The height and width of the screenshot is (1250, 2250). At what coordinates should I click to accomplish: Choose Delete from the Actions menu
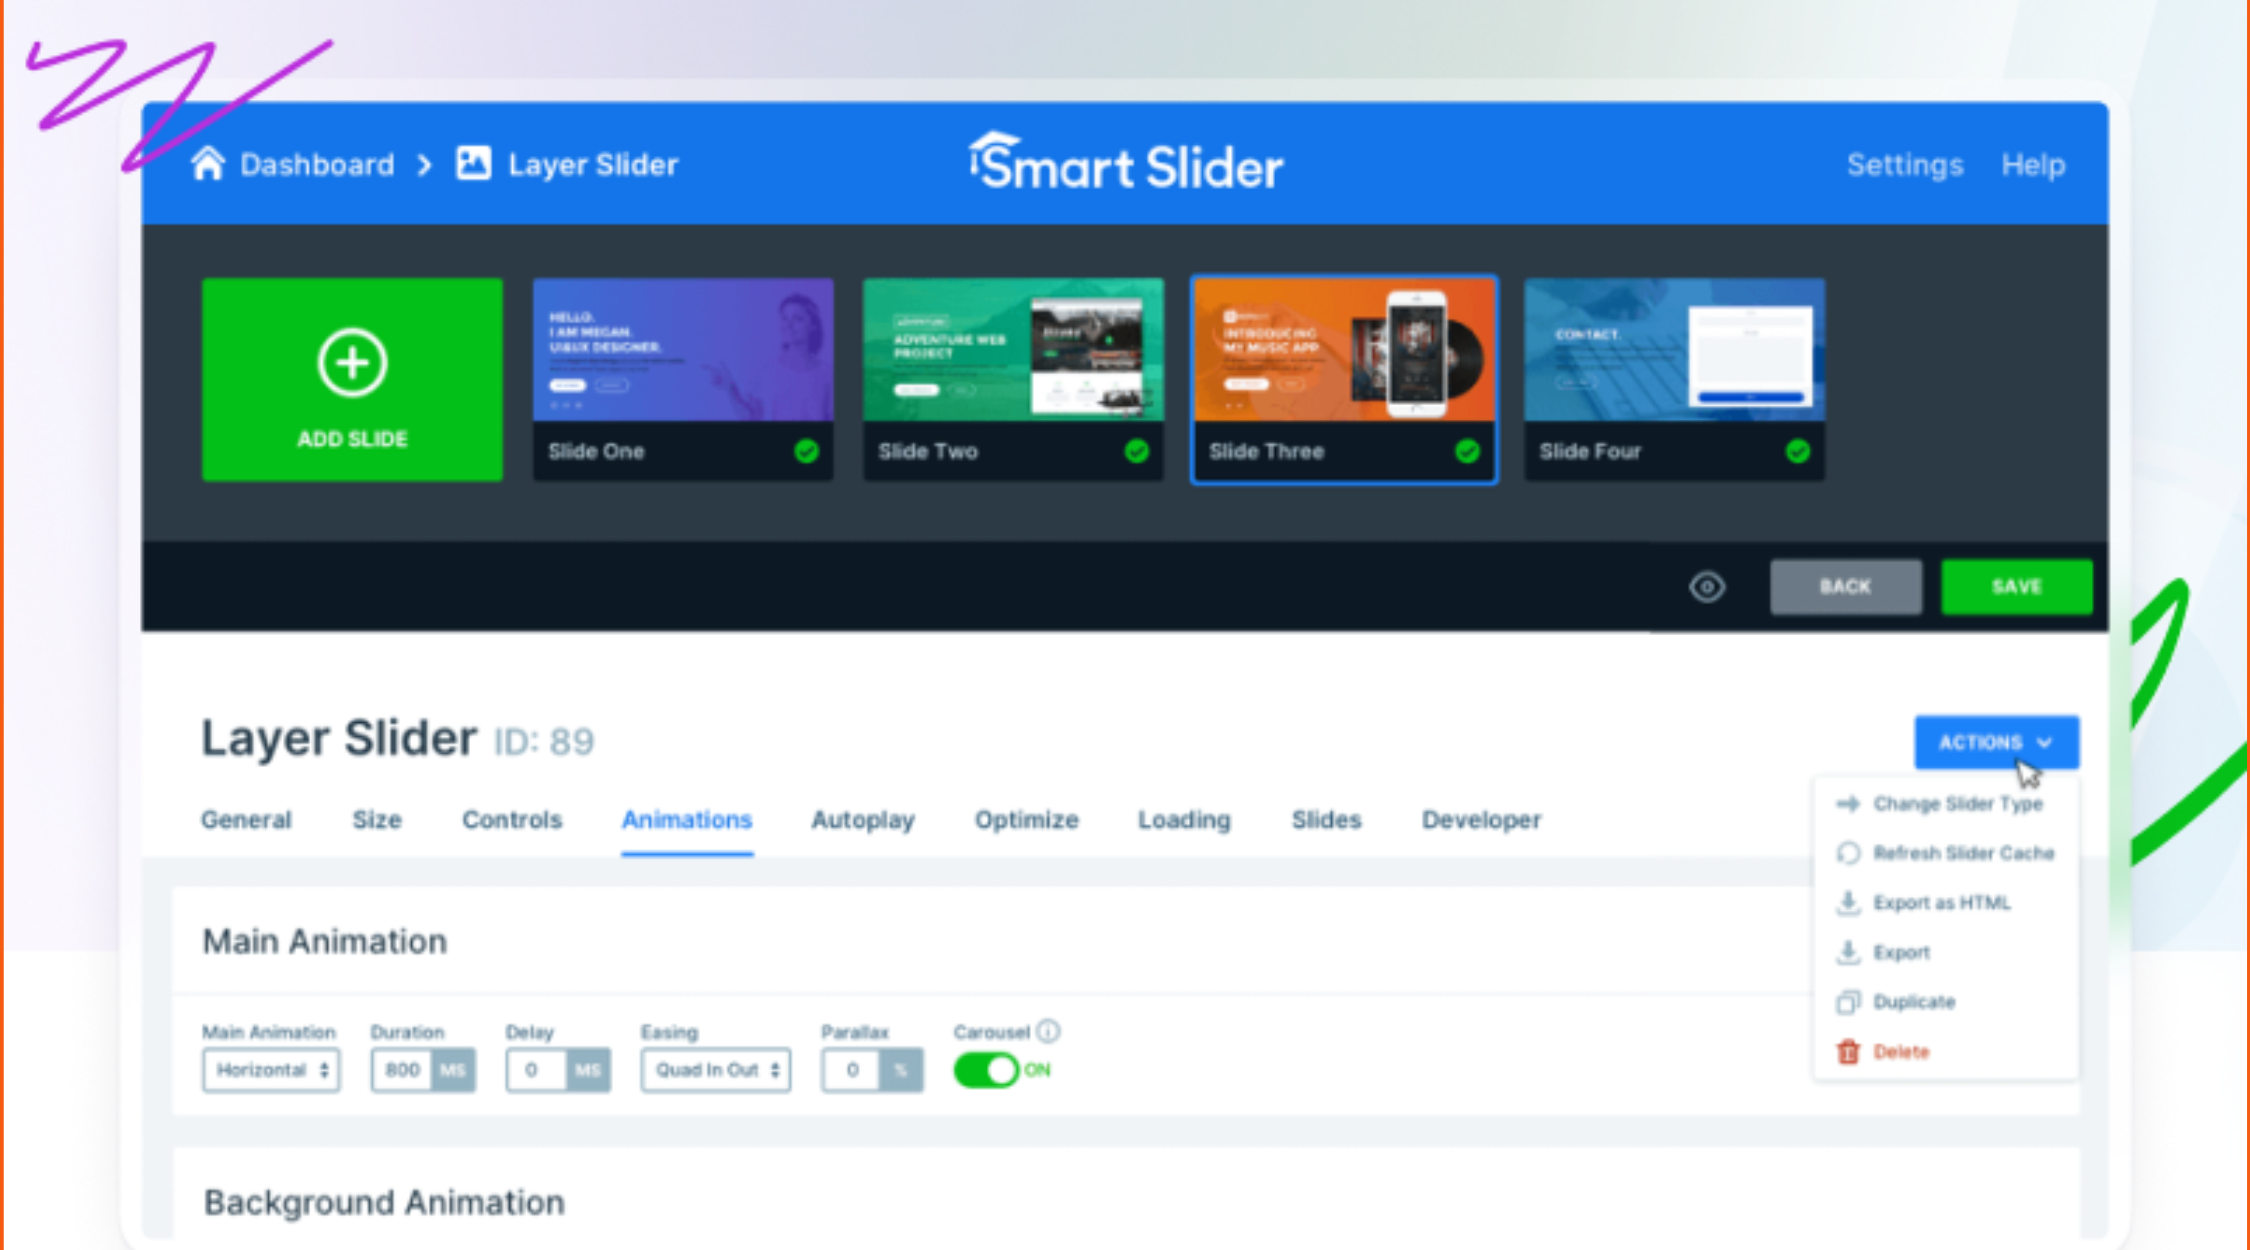[x=1946, y=1052]
